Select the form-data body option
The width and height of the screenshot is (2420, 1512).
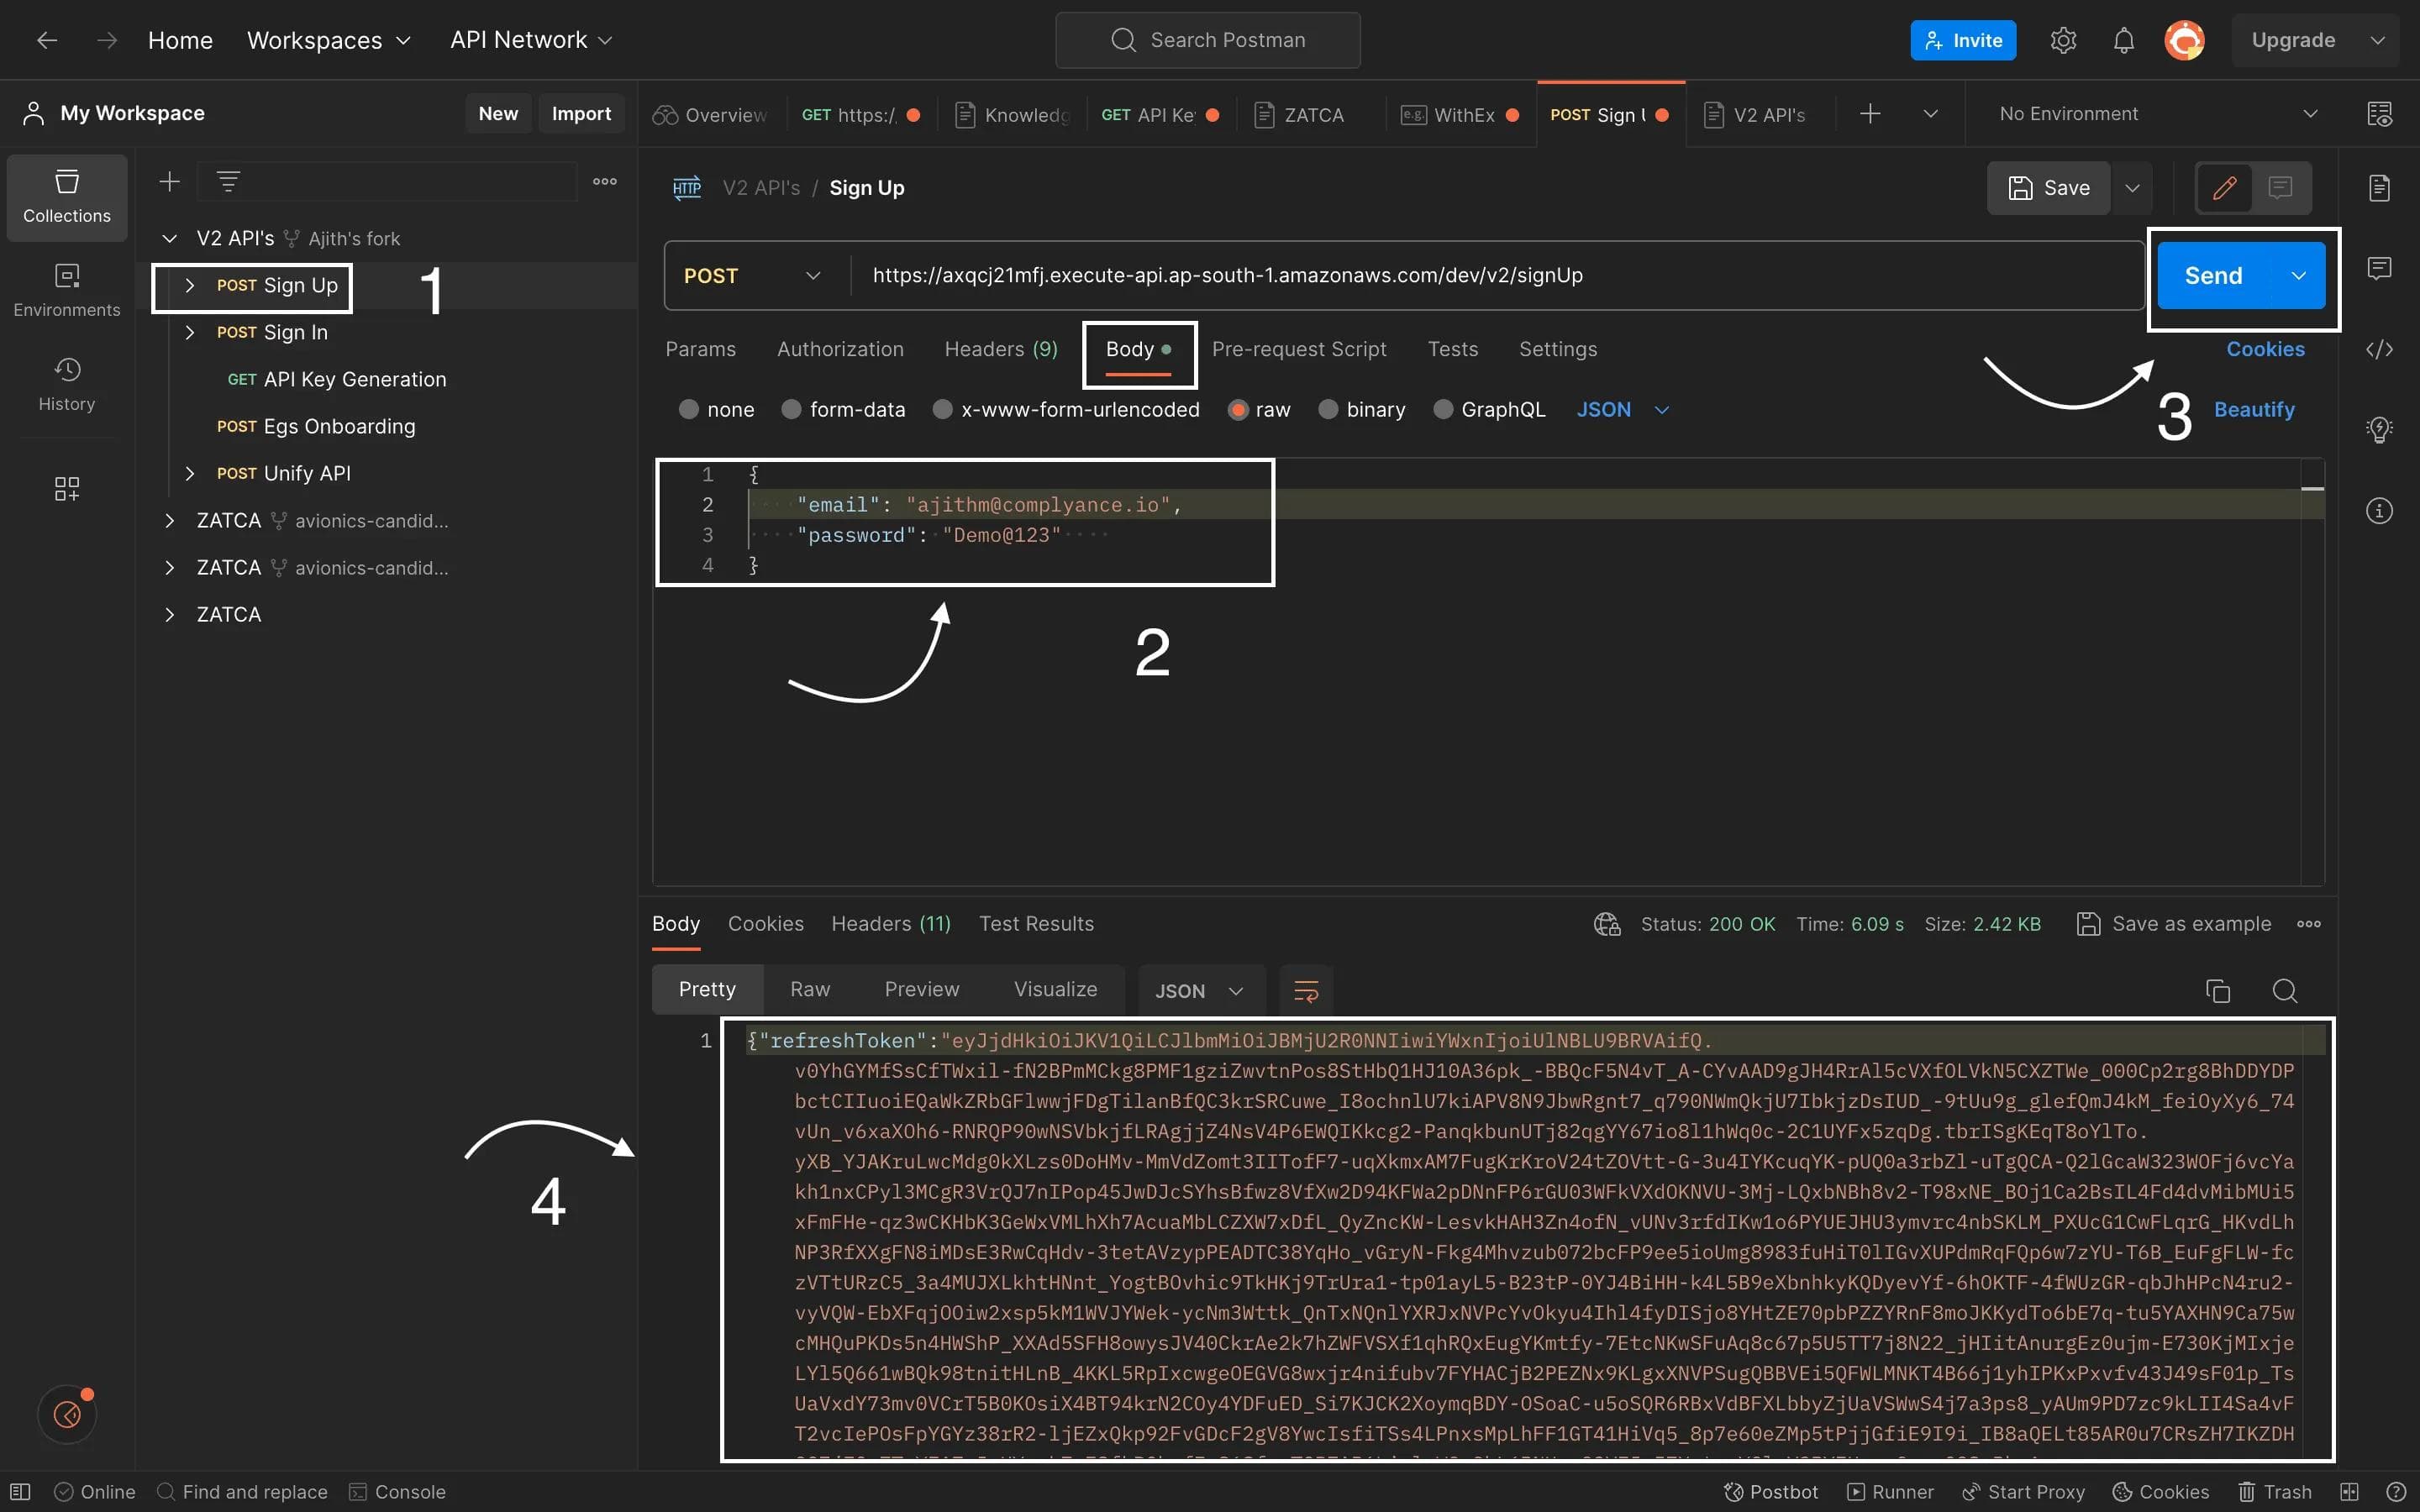(x=791, y=410)
